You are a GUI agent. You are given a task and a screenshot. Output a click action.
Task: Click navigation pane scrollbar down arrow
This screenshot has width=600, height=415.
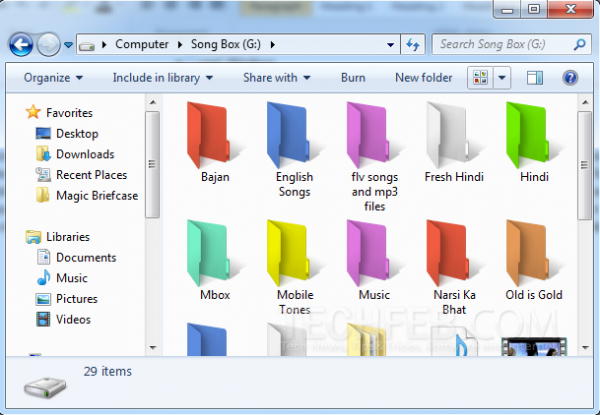153,348
